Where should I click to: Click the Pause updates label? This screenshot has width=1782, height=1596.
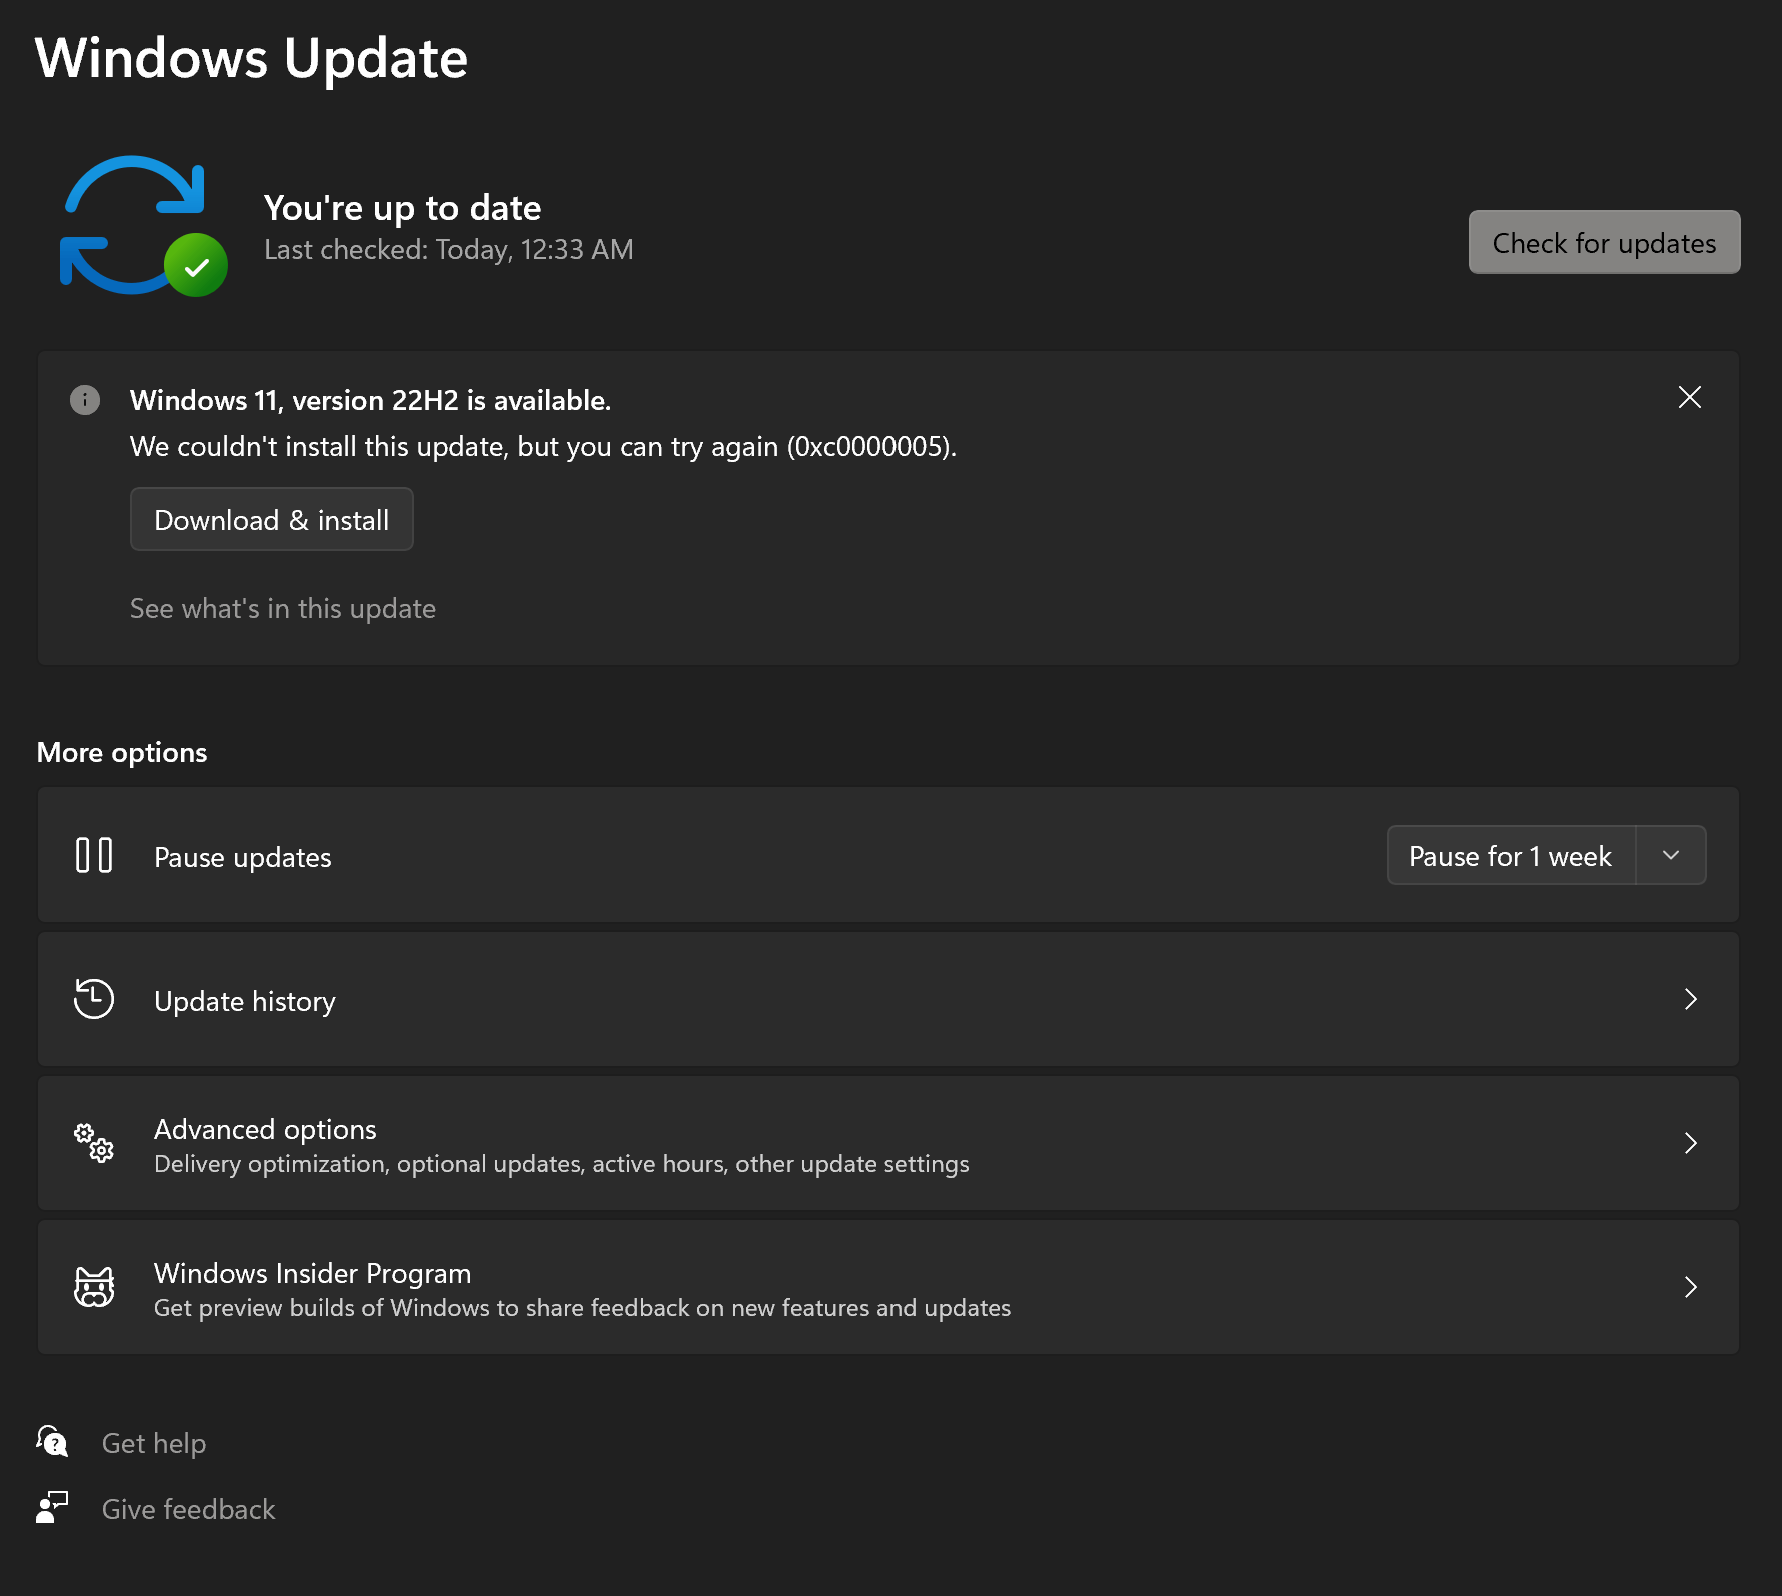coord(243,857)
